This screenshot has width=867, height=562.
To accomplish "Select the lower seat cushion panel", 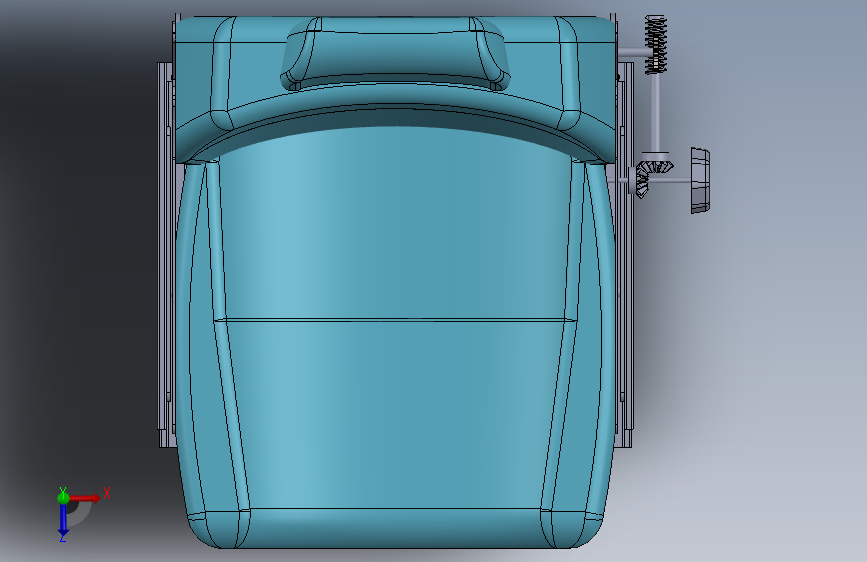I will pos(395,414).
